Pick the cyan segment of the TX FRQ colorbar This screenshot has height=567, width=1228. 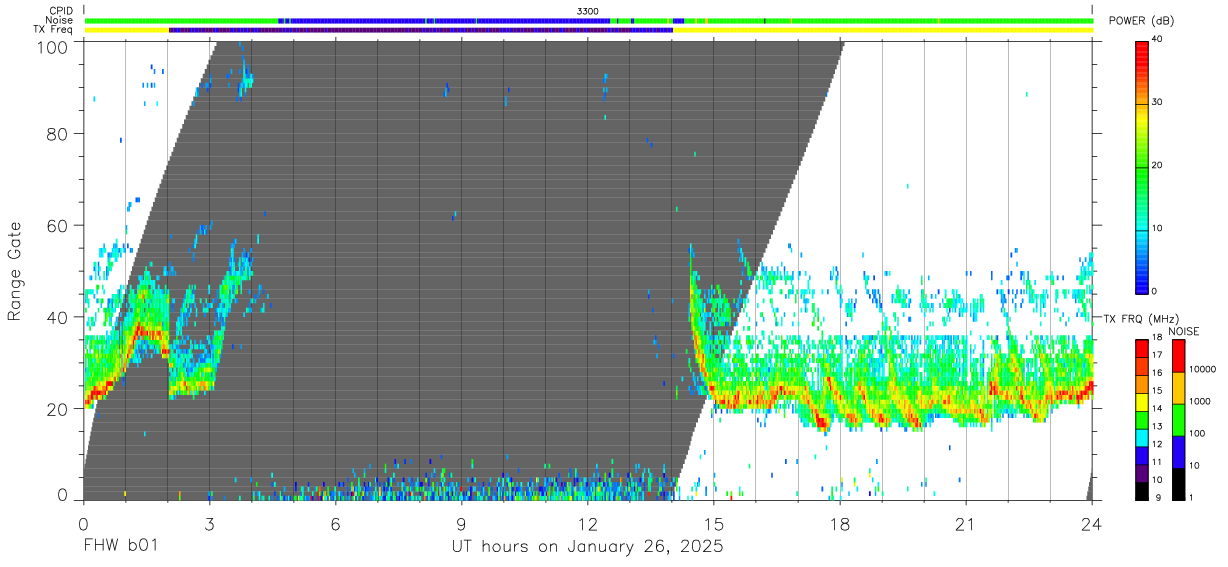pos(1141,438)
